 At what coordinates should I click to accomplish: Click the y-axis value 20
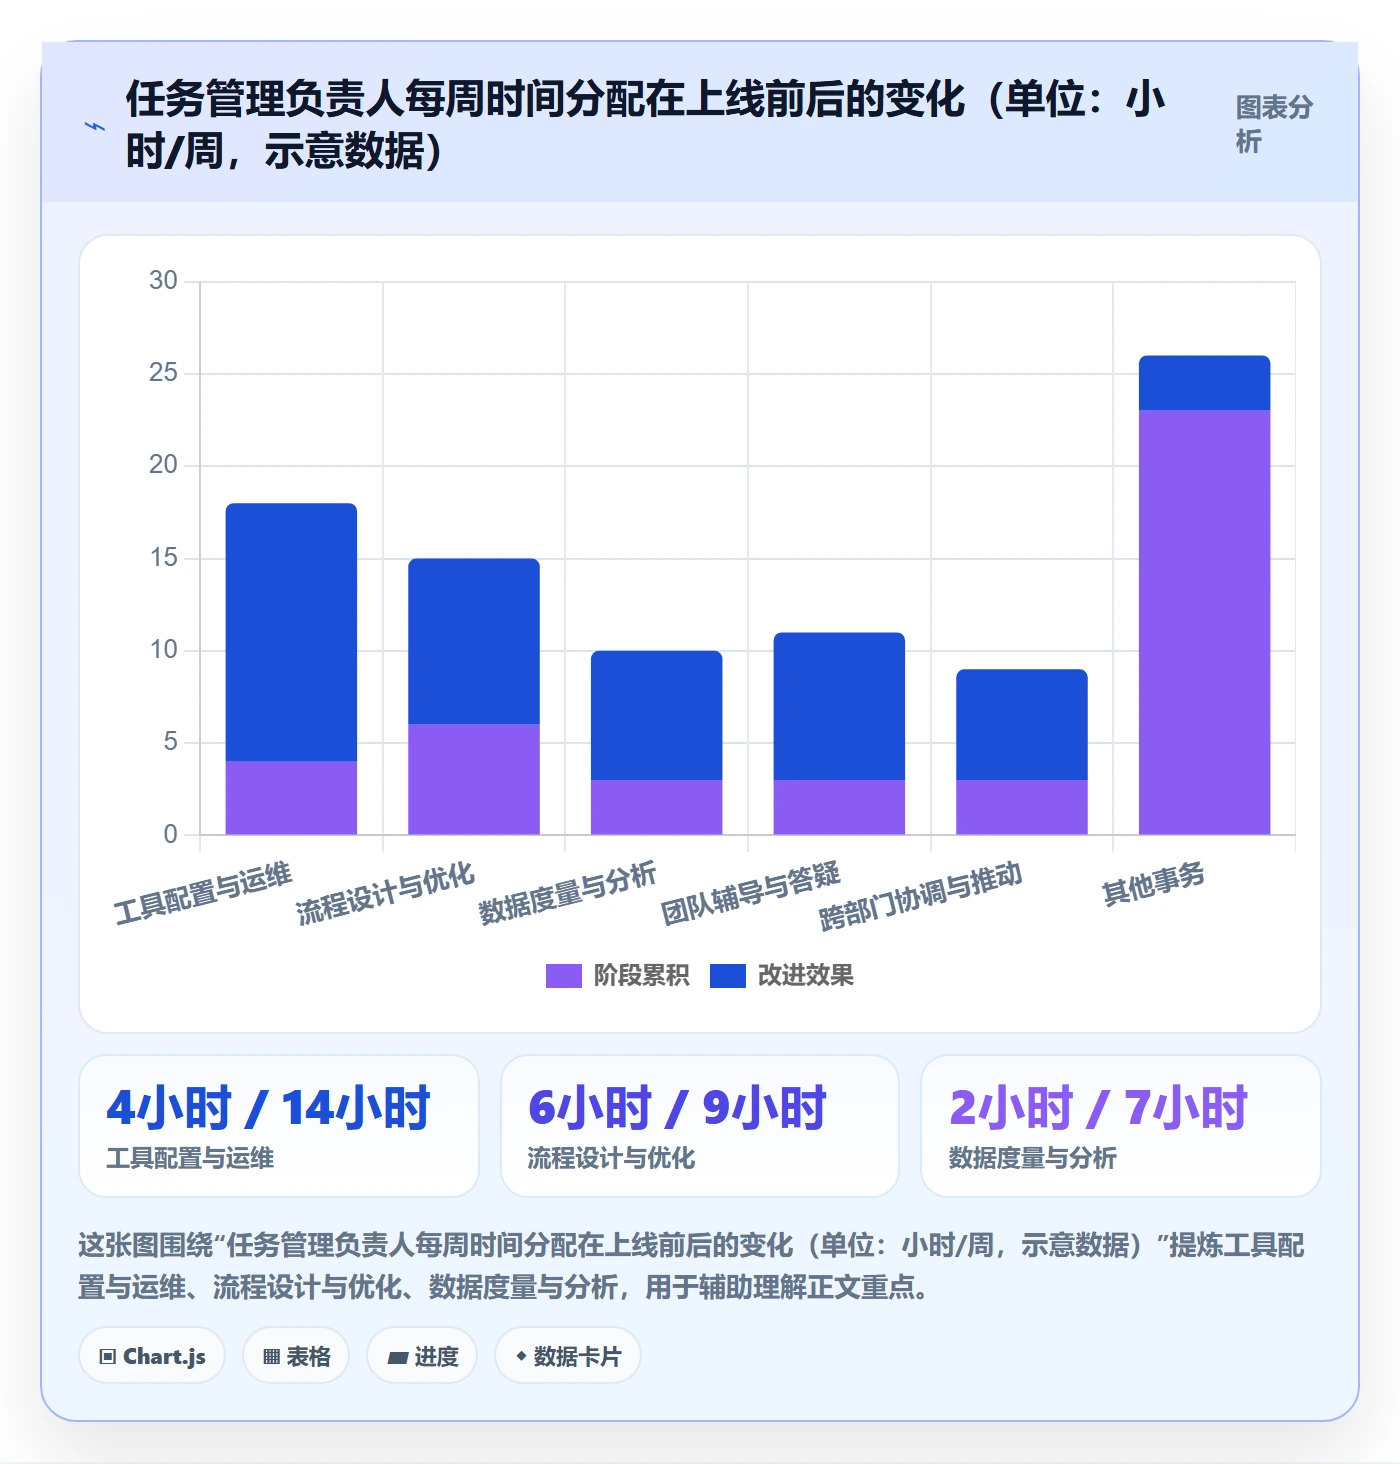[x=163, y=465]
